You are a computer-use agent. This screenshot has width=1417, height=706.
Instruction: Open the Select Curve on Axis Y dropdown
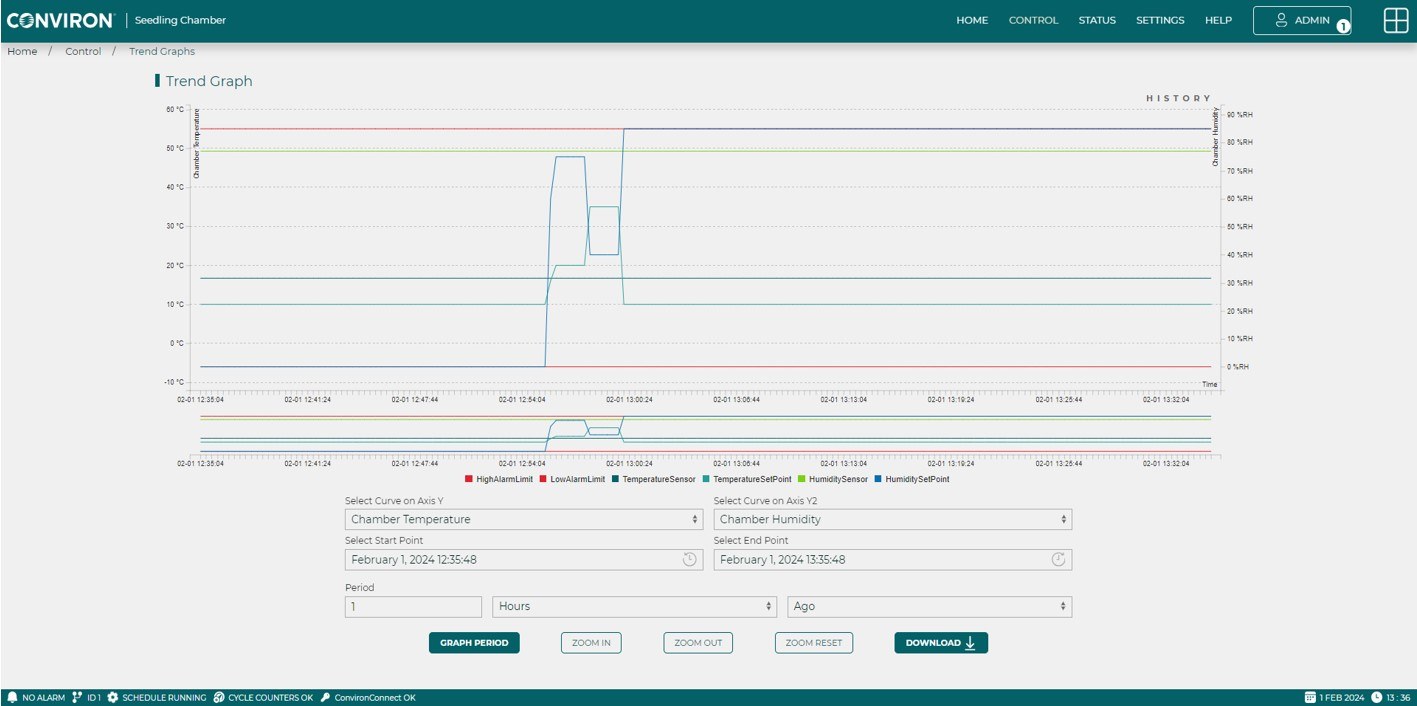coord(524,519)
